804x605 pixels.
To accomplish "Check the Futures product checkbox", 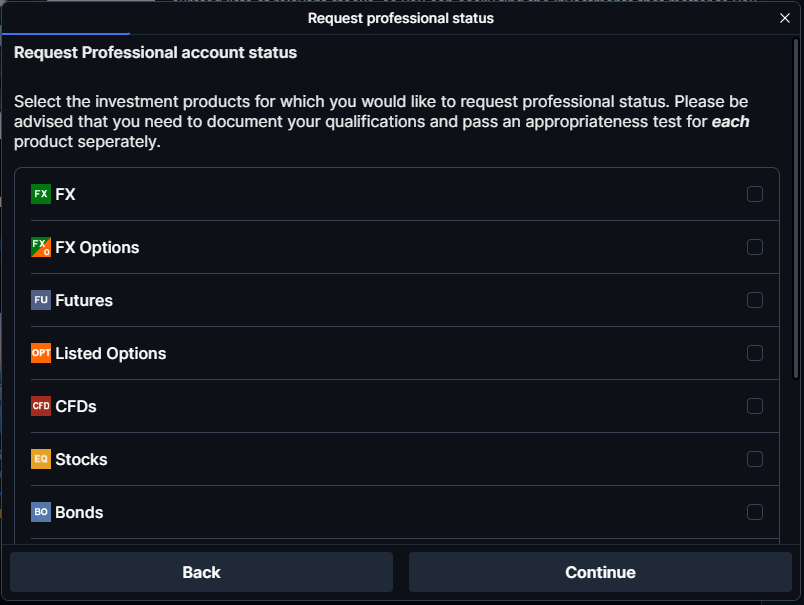I will click(x=755, y=300).
